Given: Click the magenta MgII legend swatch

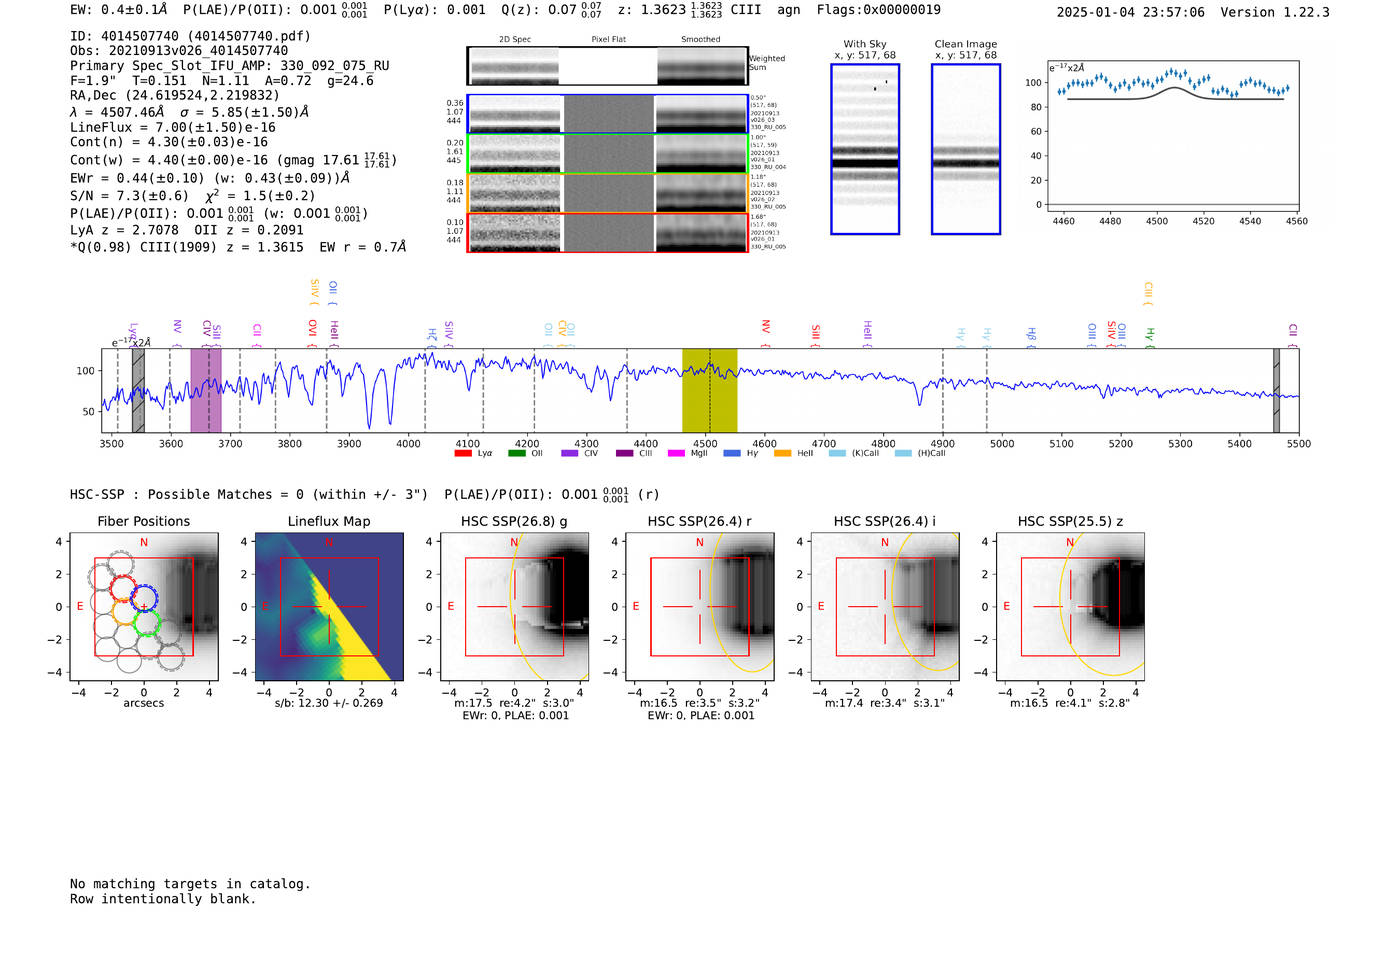Looking at the screenshot, I should (677, 454).
